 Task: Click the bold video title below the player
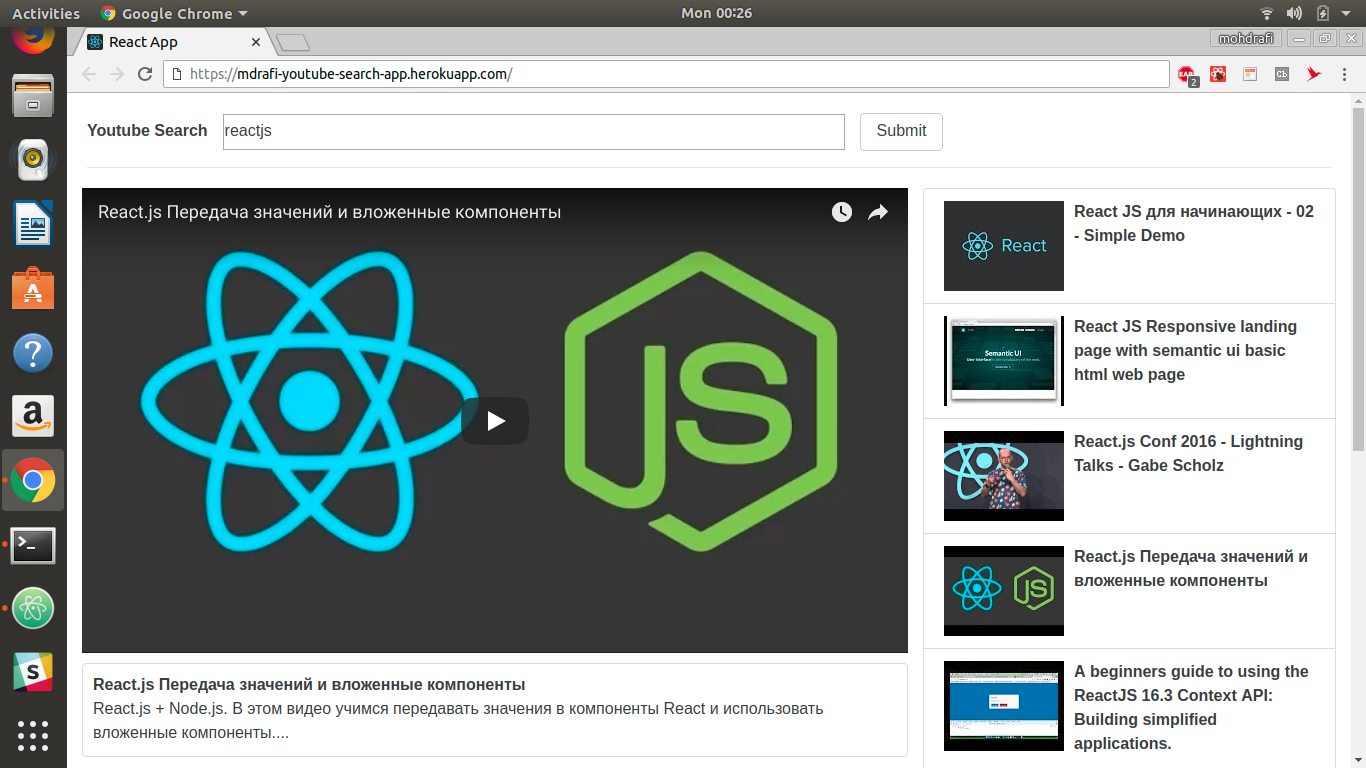[x=309, y=685]
